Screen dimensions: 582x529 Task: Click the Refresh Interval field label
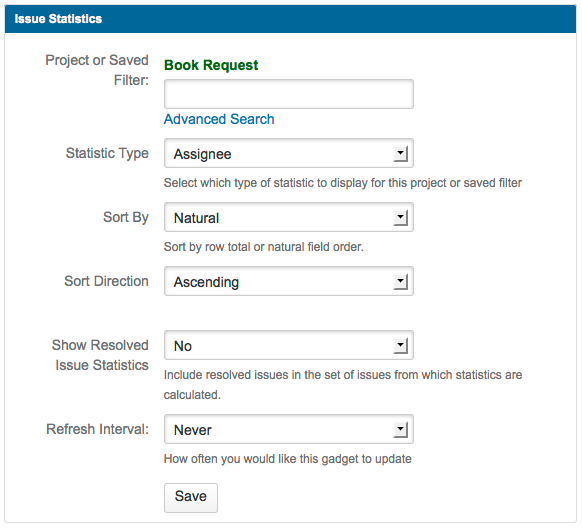coord(97,429)
